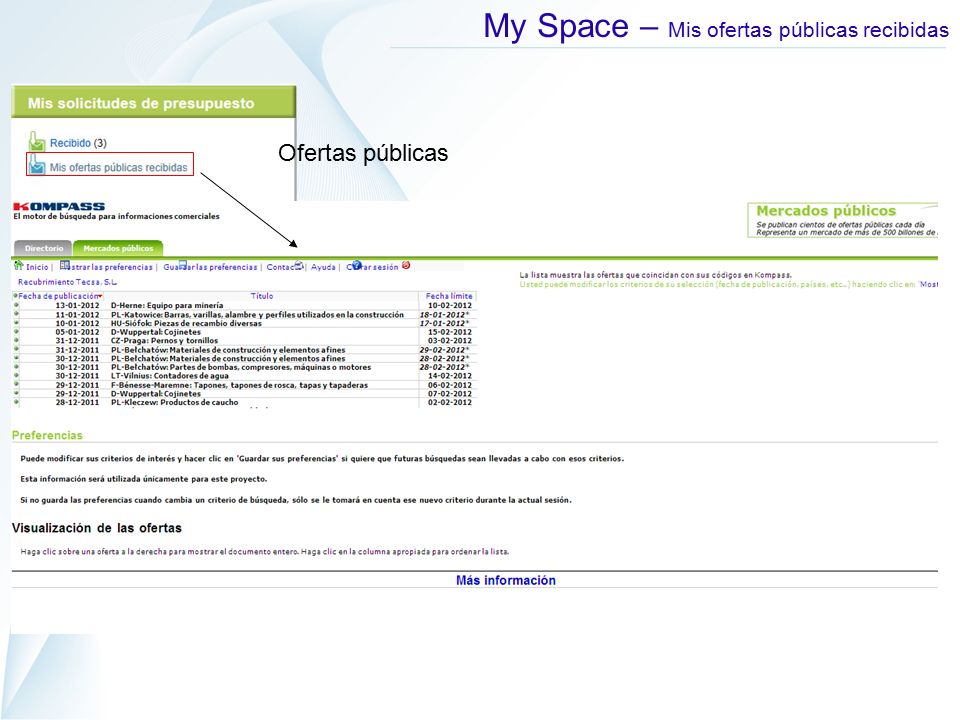This screenshot has height=720, width=960.
Task: Click deadline date 03-02-2012
Action: [450, 340]
